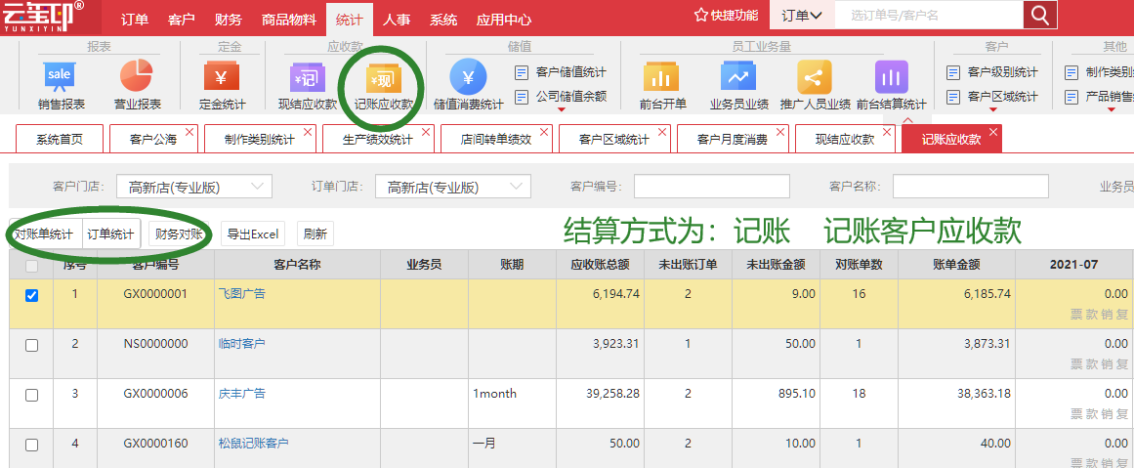Close the 记账应收款 tab
The image size is (1134, 468).
click(993, 131)
